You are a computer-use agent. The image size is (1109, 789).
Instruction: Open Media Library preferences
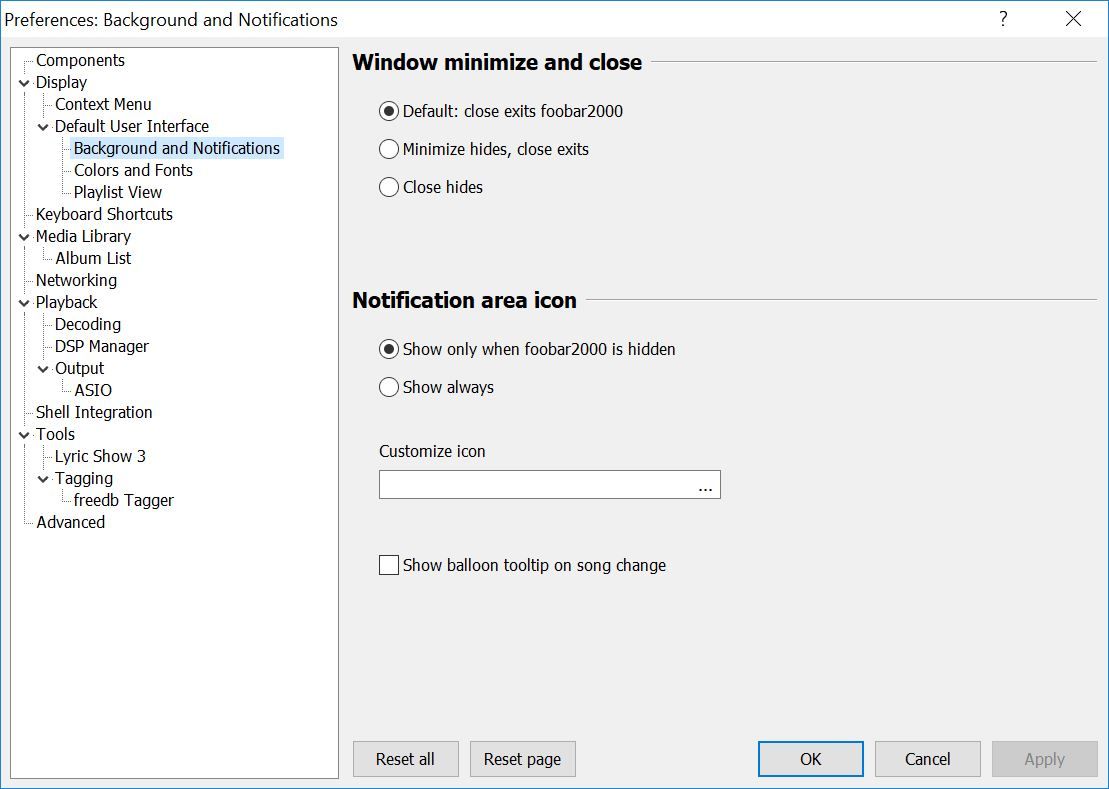[x=83, y=235]
